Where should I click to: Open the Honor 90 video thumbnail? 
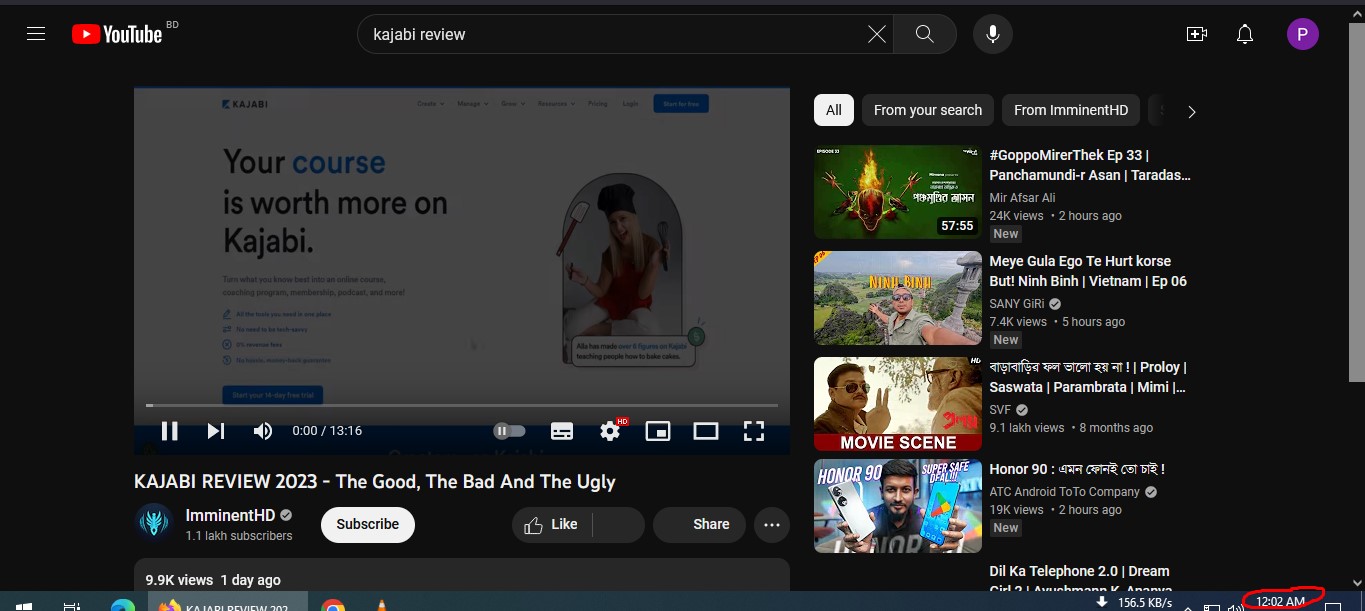[898, 506]
